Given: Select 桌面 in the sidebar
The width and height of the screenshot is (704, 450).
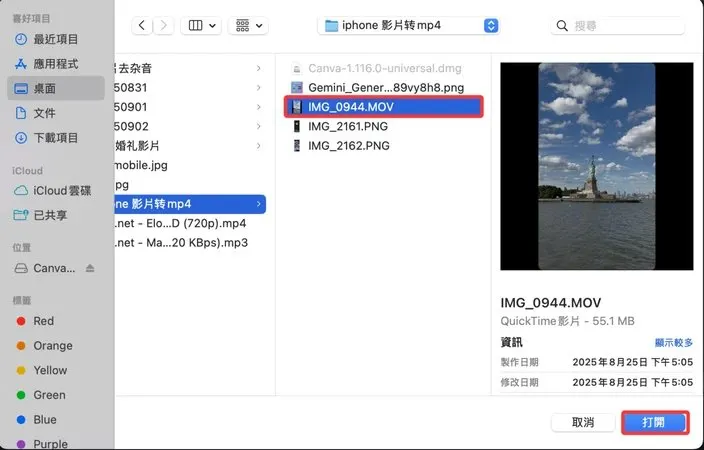Looking at the screenshot, I should (56, 88).
